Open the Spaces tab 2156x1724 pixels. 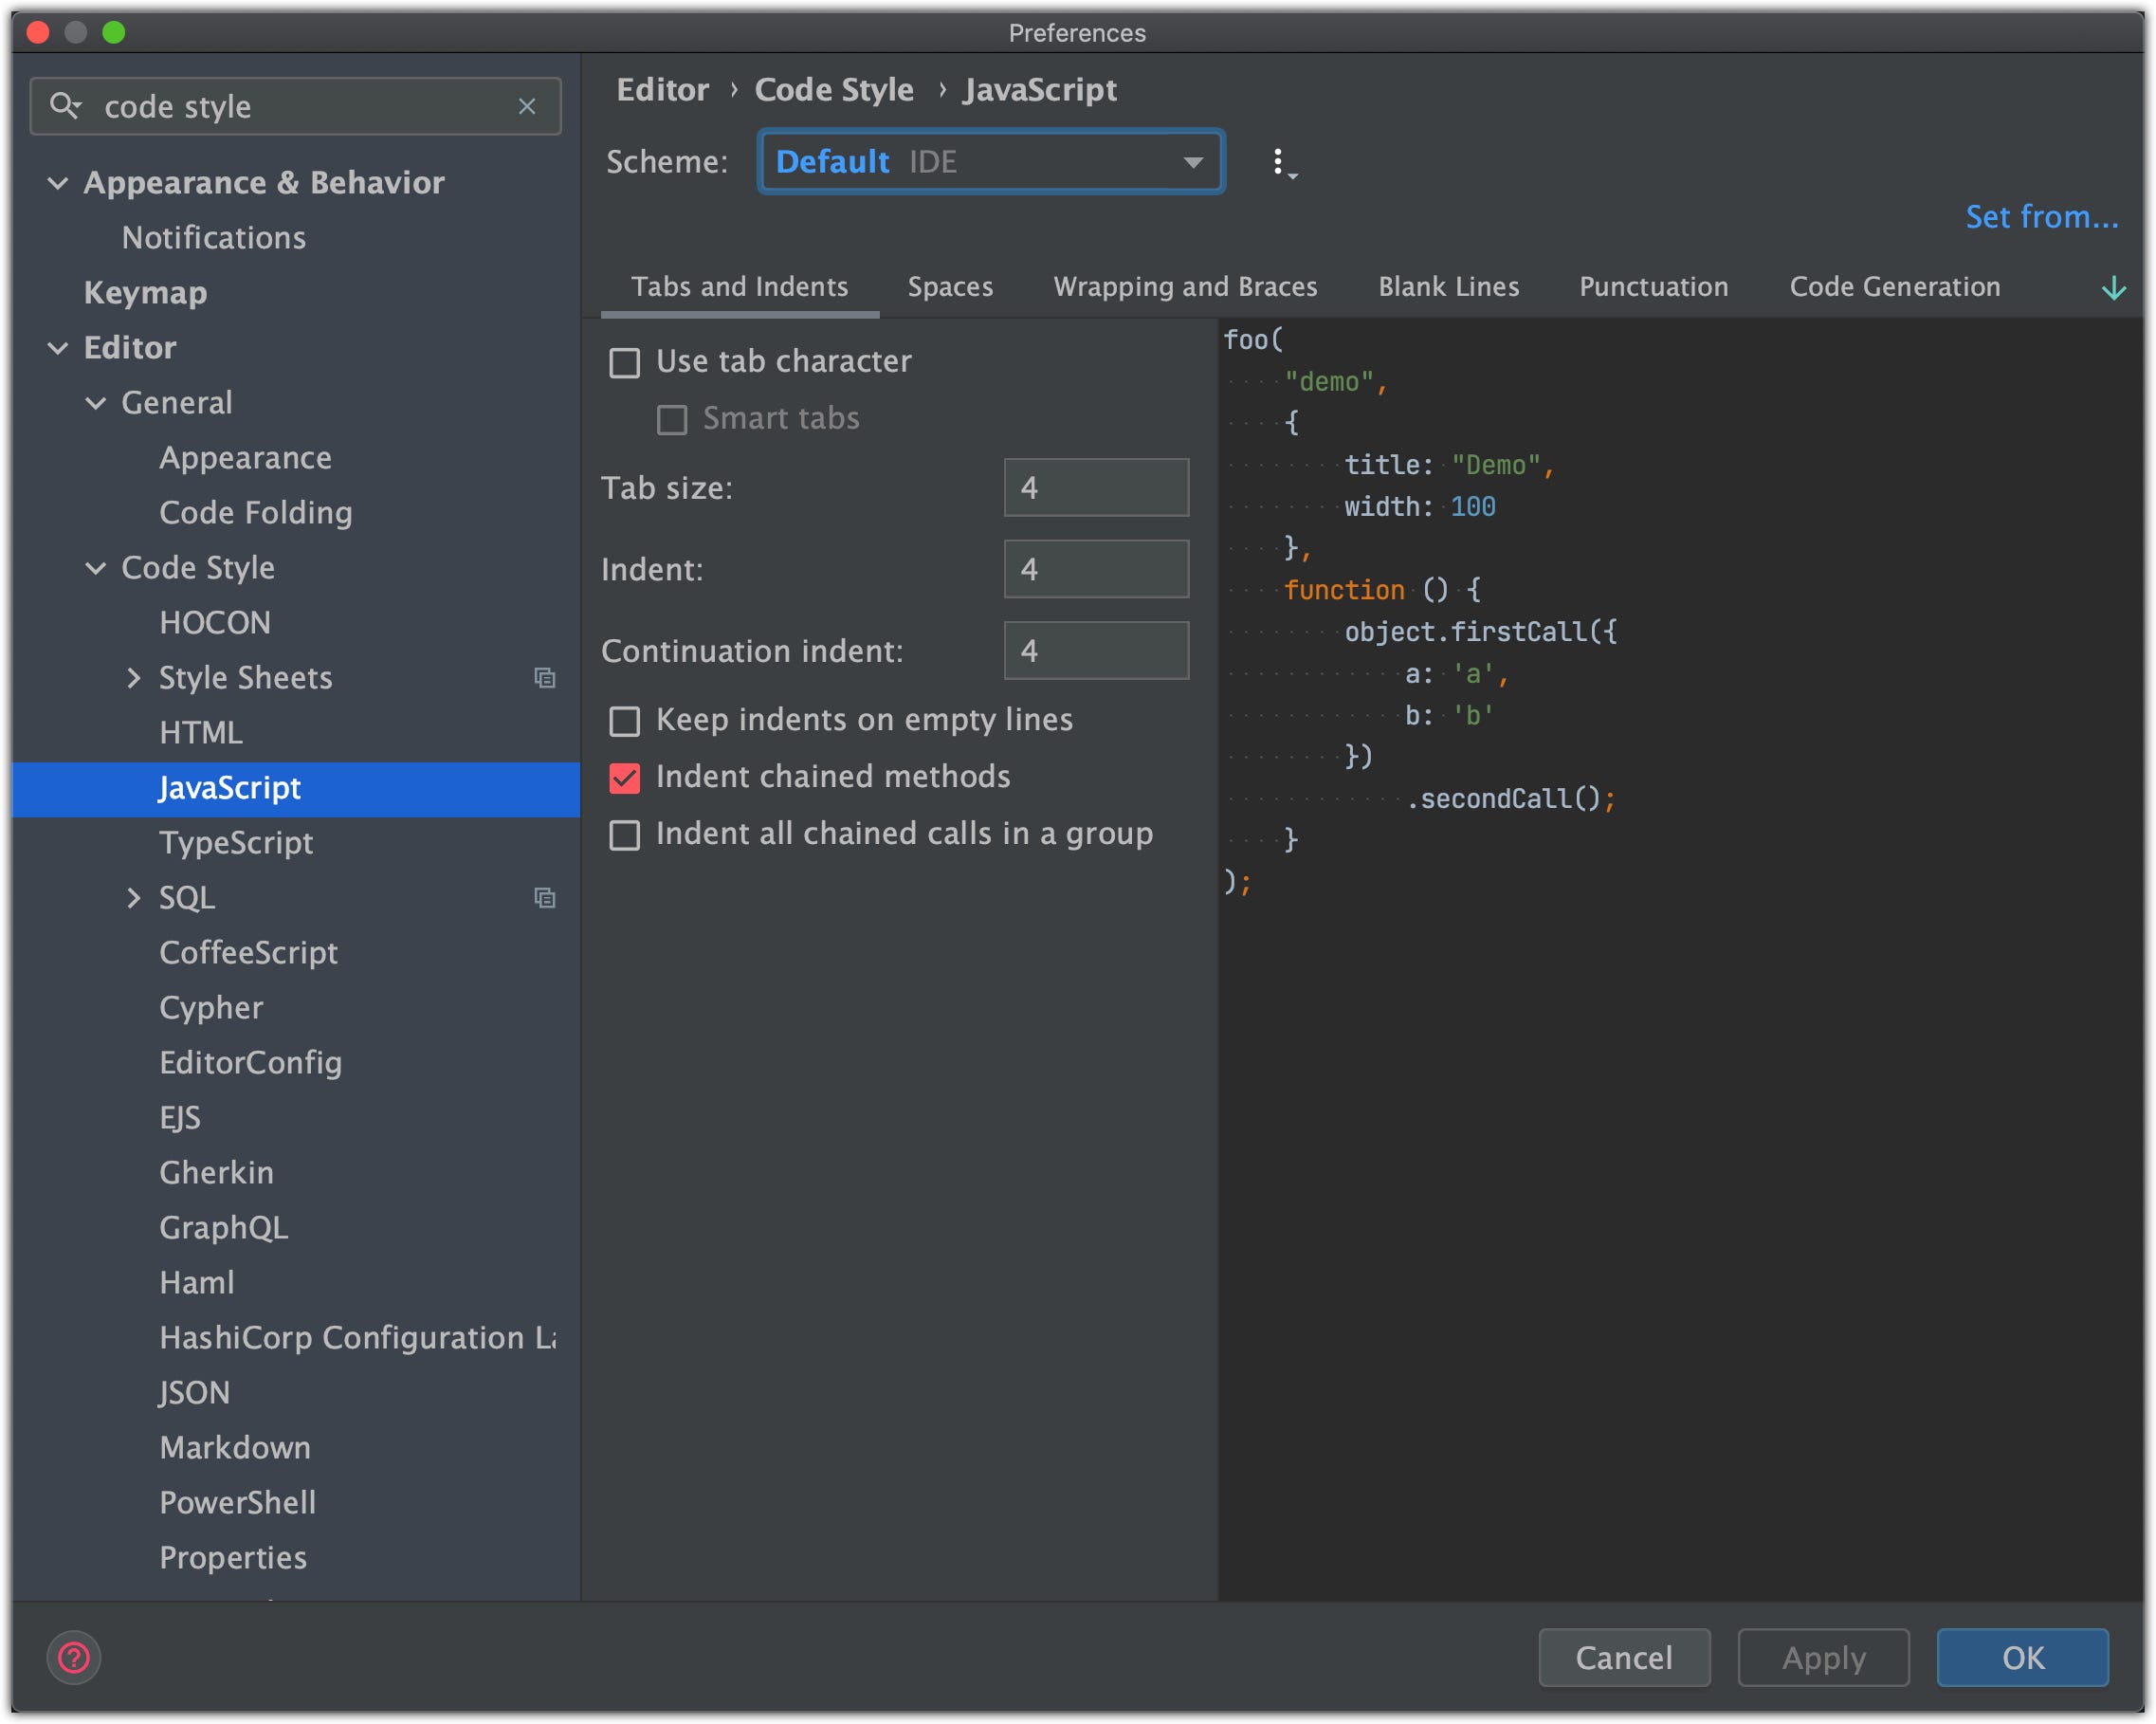click(949, 287)
